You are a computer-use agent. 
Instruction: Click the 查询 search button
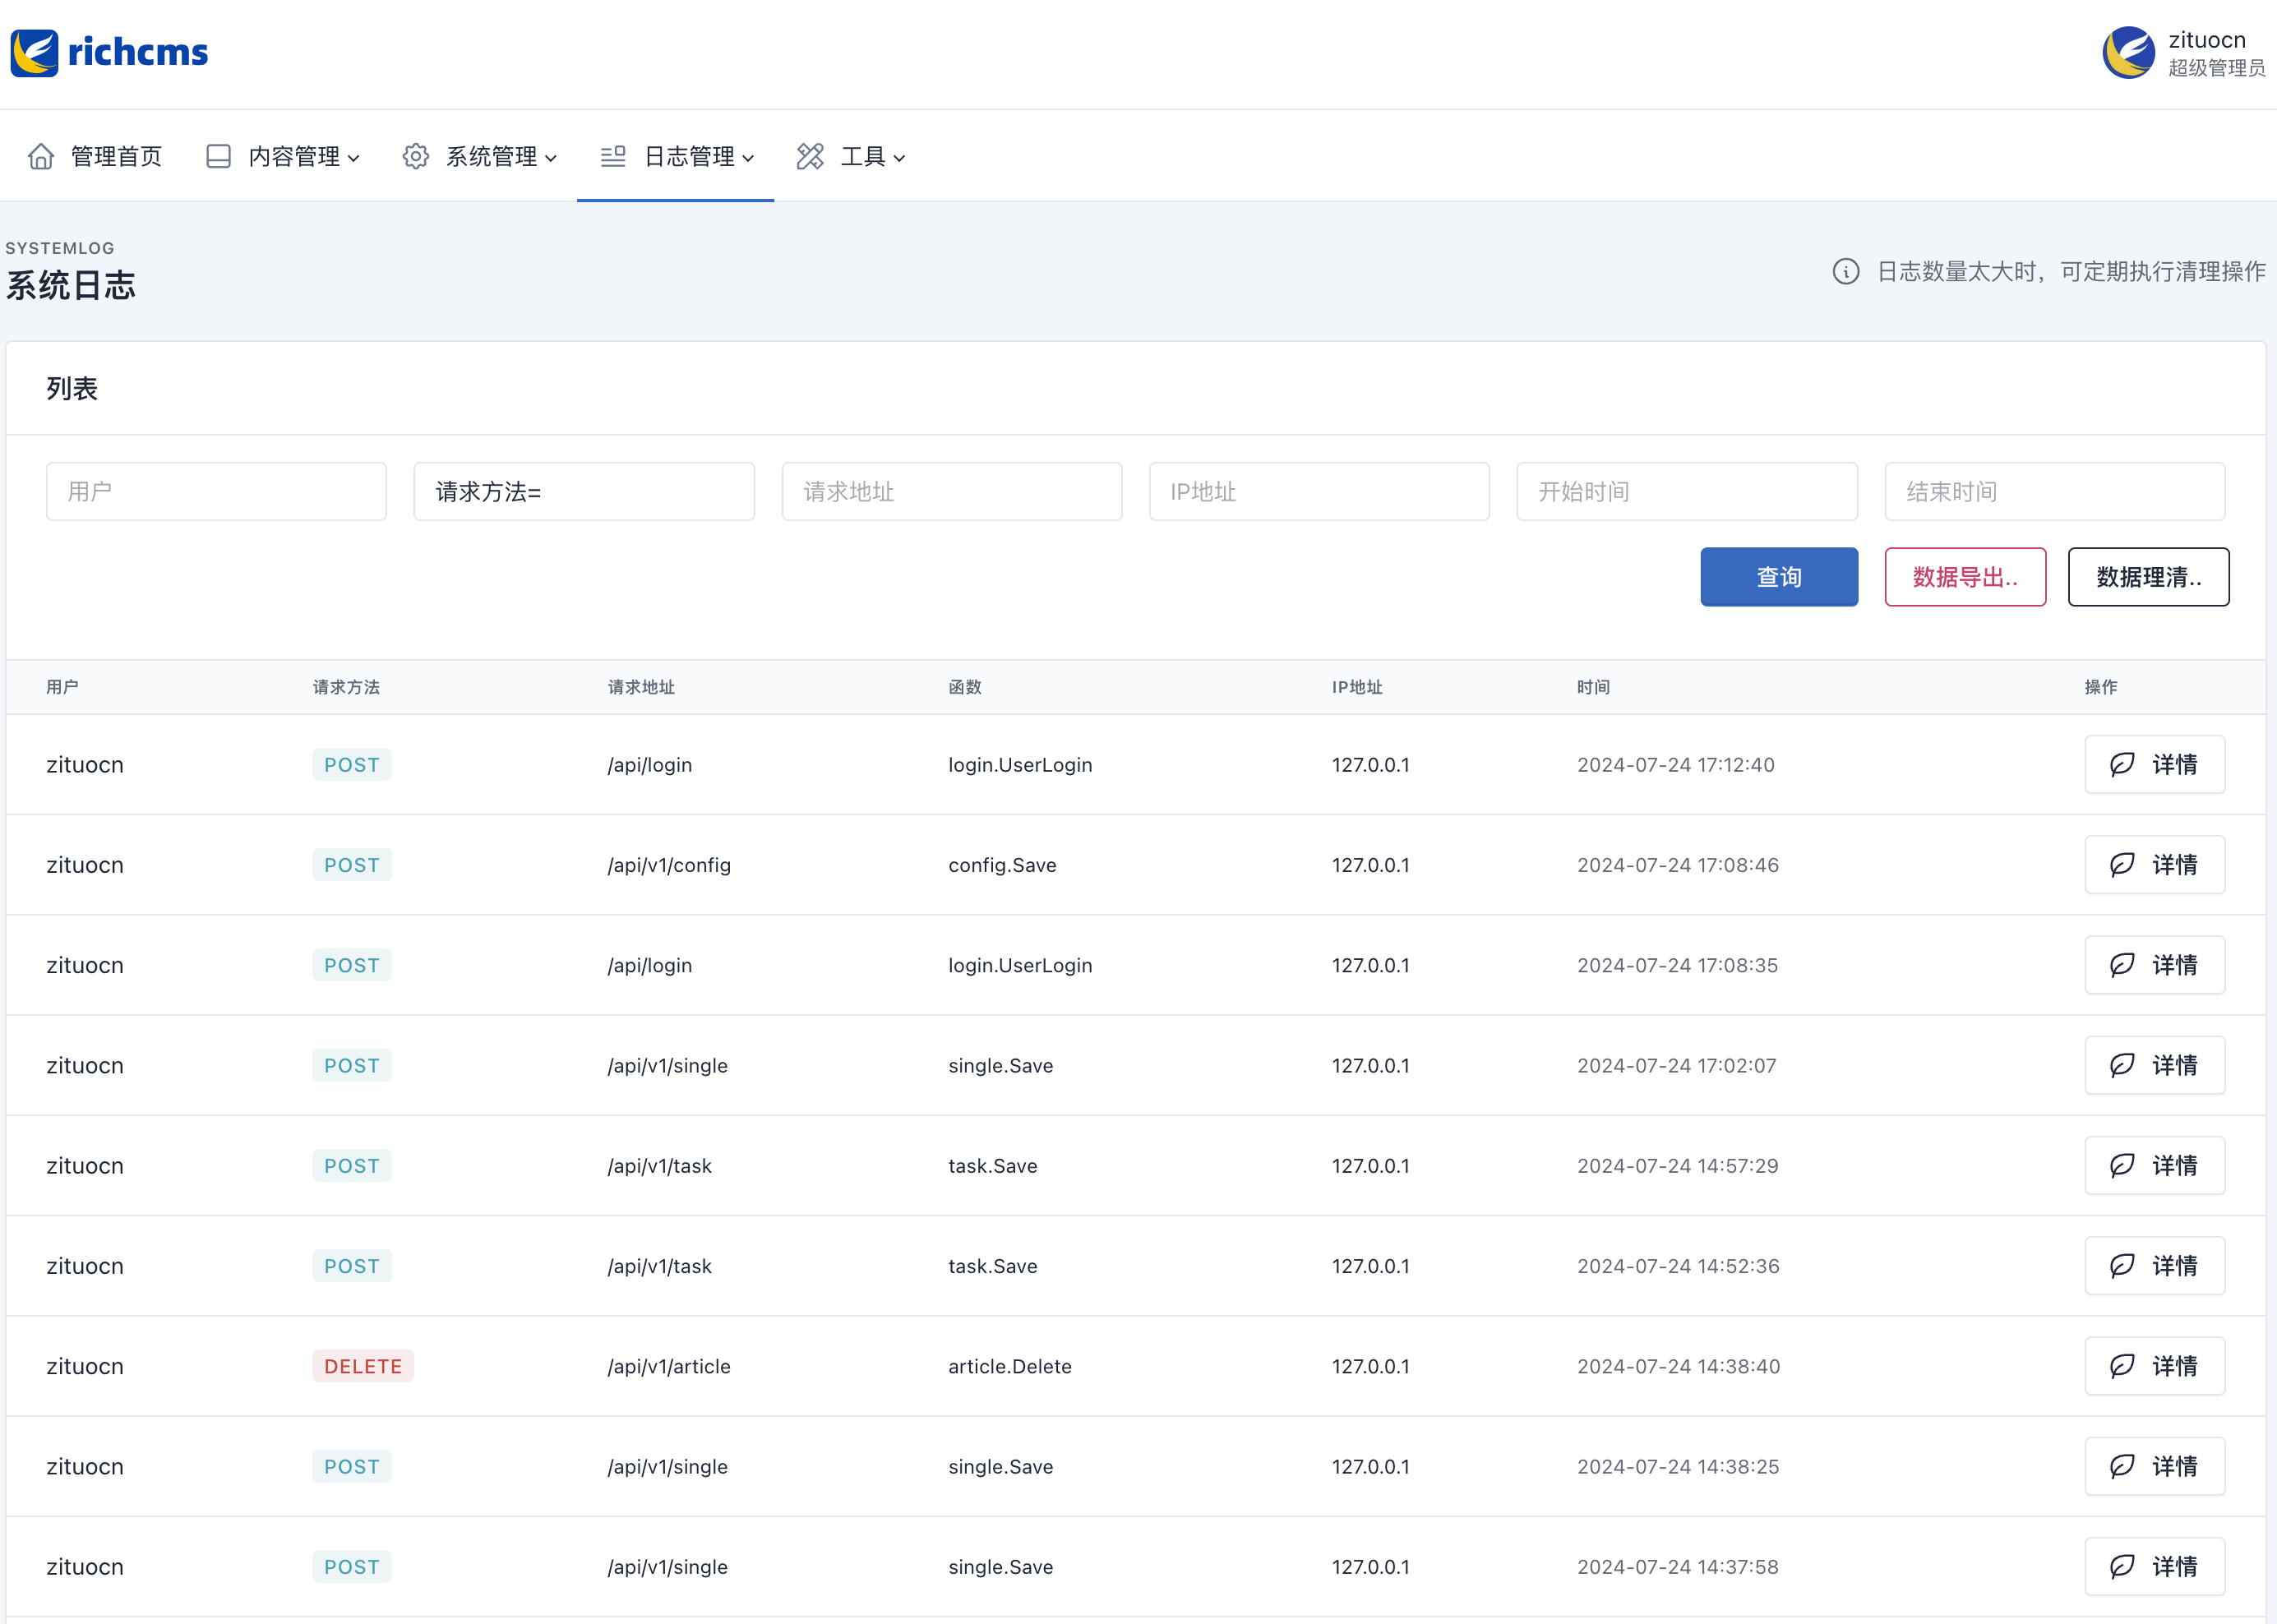pyautogui.click(x=1779, y=576)
